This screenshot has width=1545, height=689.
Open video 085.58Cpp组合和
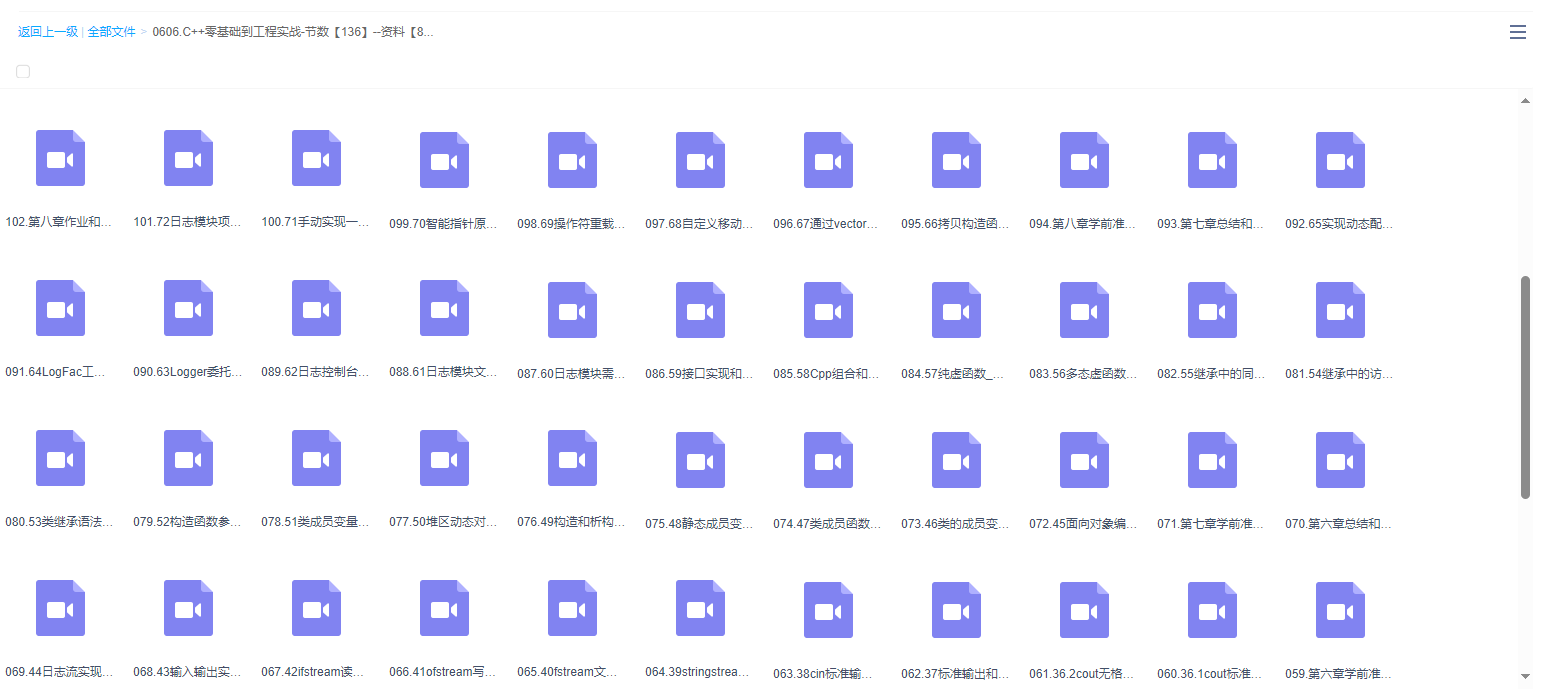[x=828, y=310]
